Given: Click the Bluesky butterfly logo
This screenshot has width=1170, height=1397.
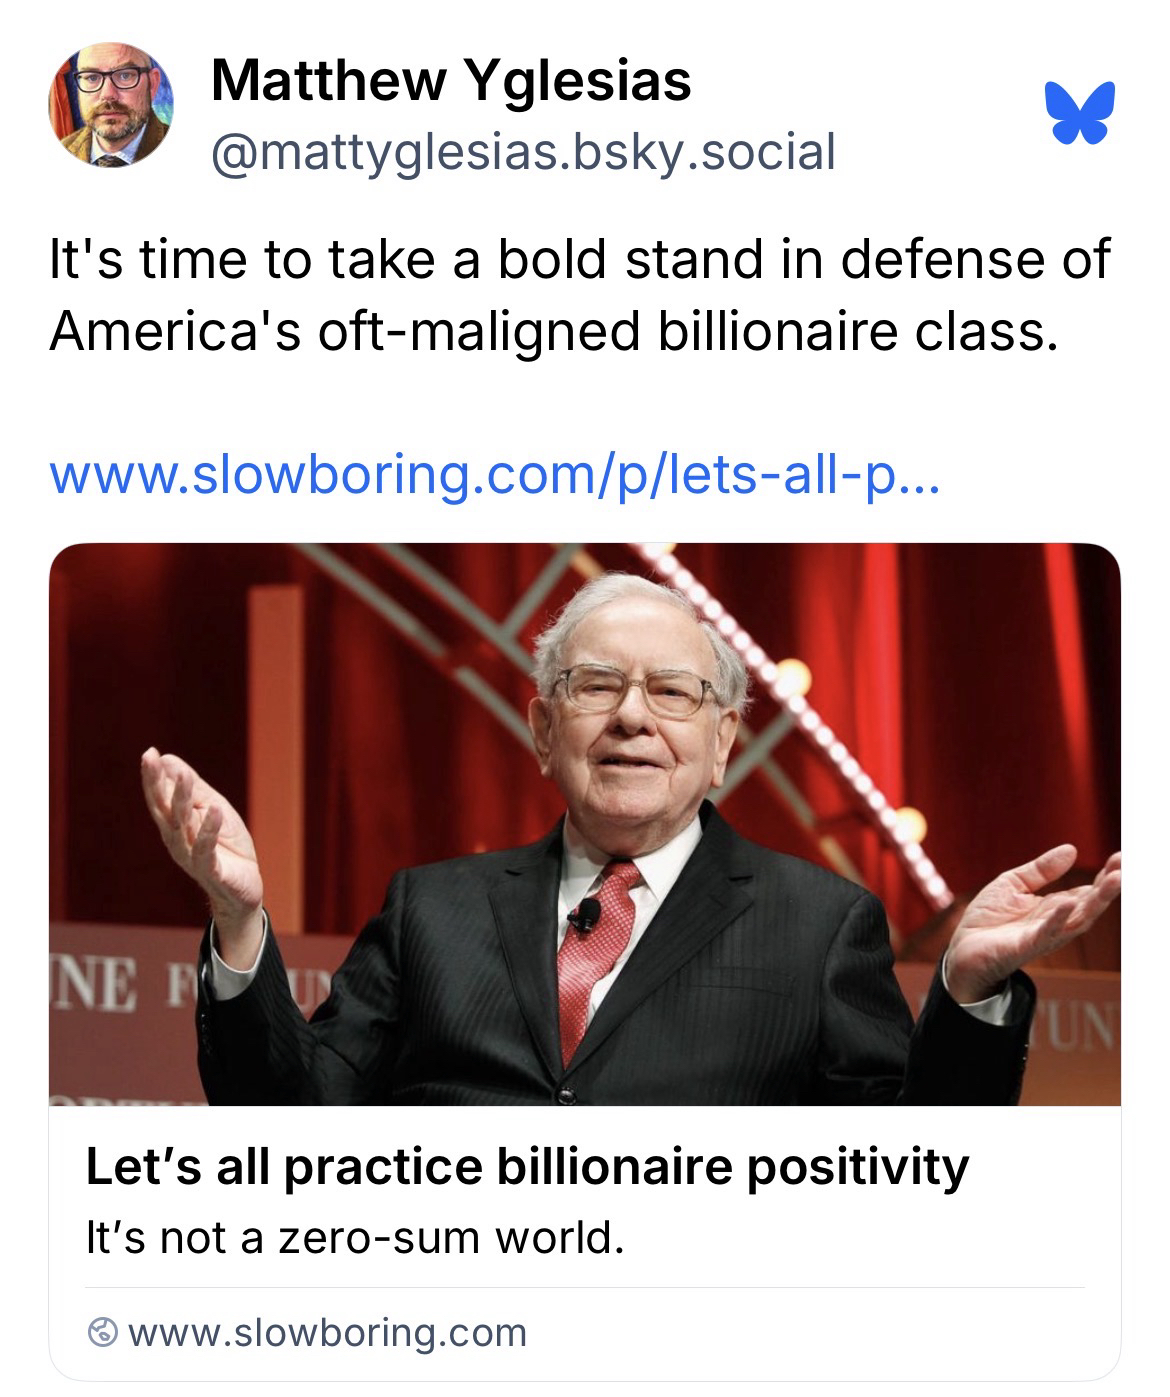Looking at the screenshot, I should click(x=1079, y=113).
